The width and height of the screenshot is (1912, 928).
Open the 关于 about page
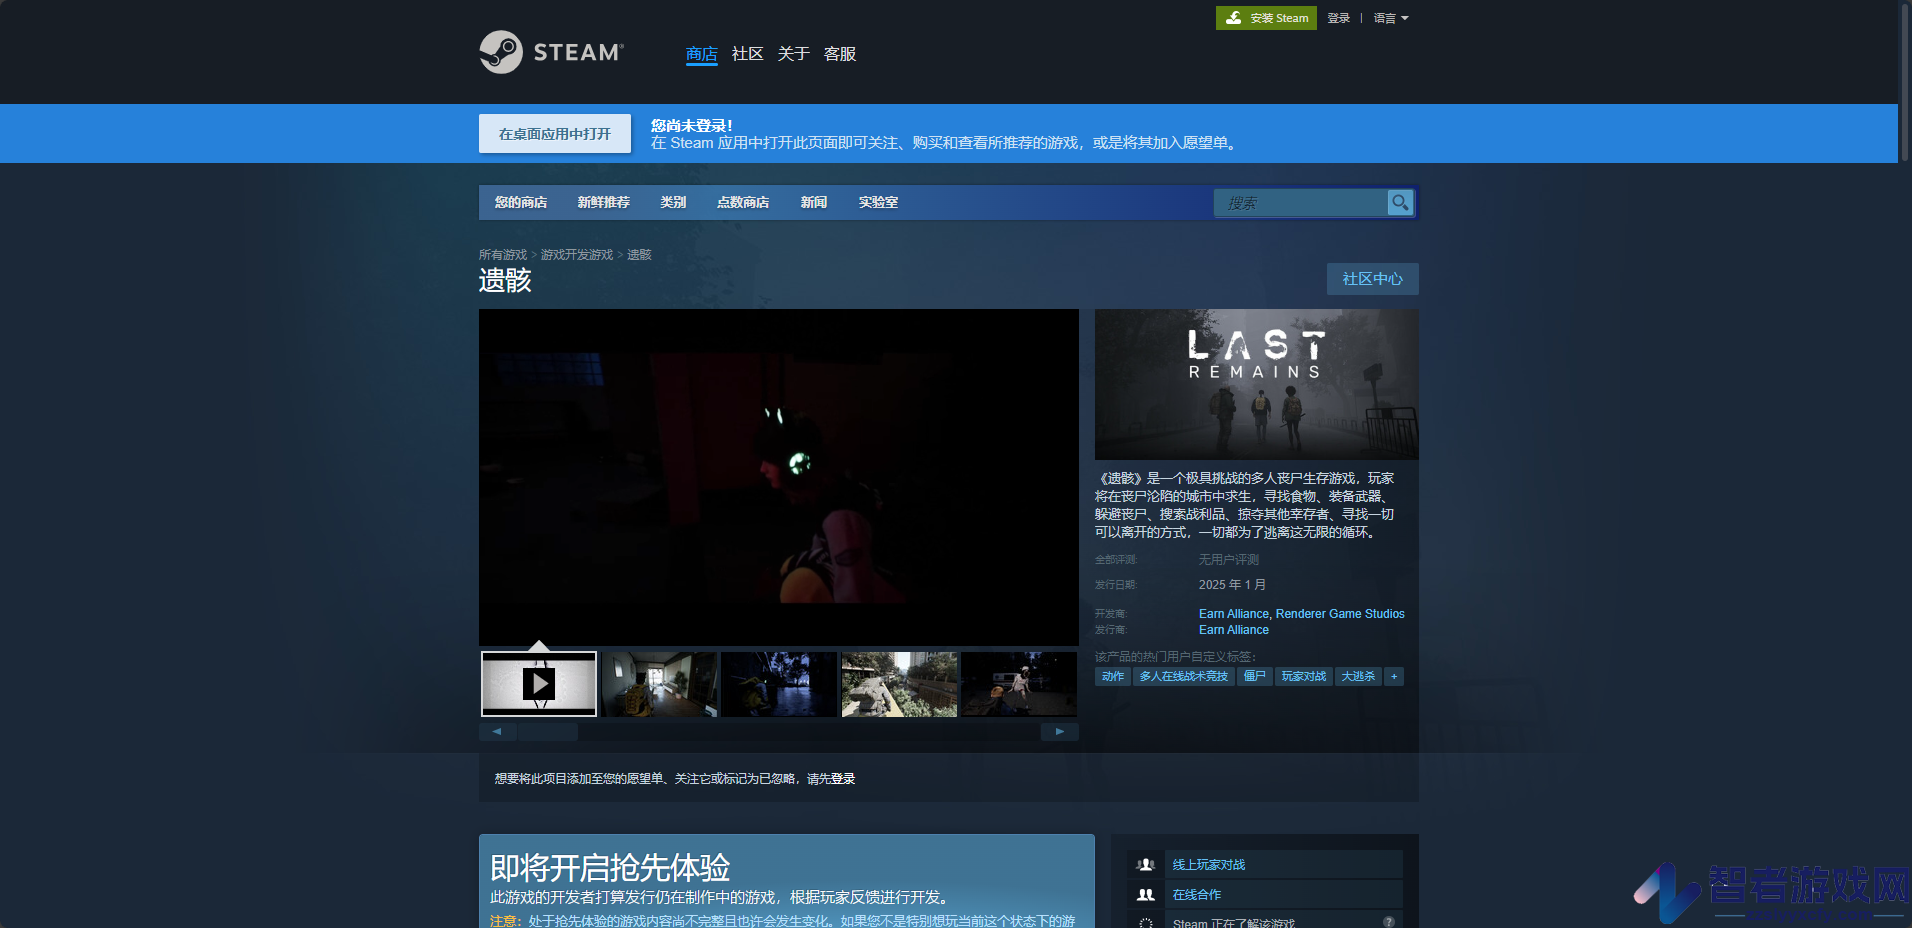click(x=794, y=54)
